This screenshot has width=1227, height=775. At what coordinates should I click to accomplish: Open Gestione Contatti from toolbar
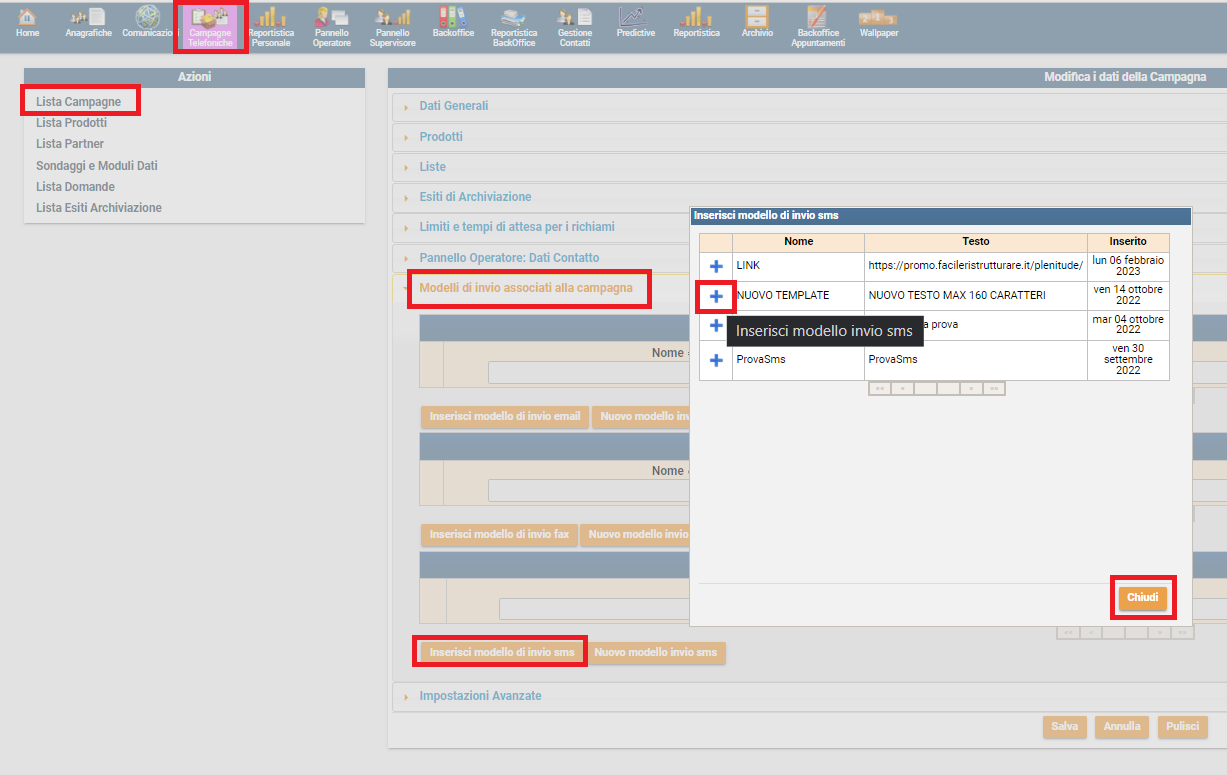pos(574,27)
